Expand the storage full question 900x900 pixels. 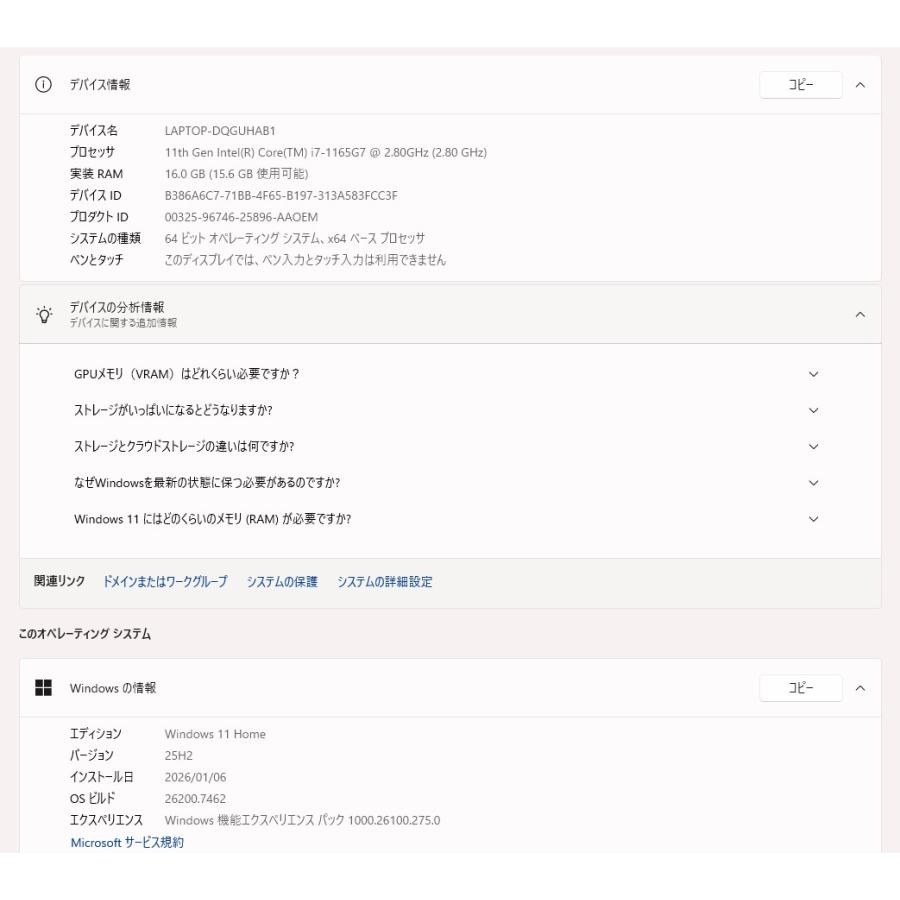pyautogui.click(x=815, y=410)
